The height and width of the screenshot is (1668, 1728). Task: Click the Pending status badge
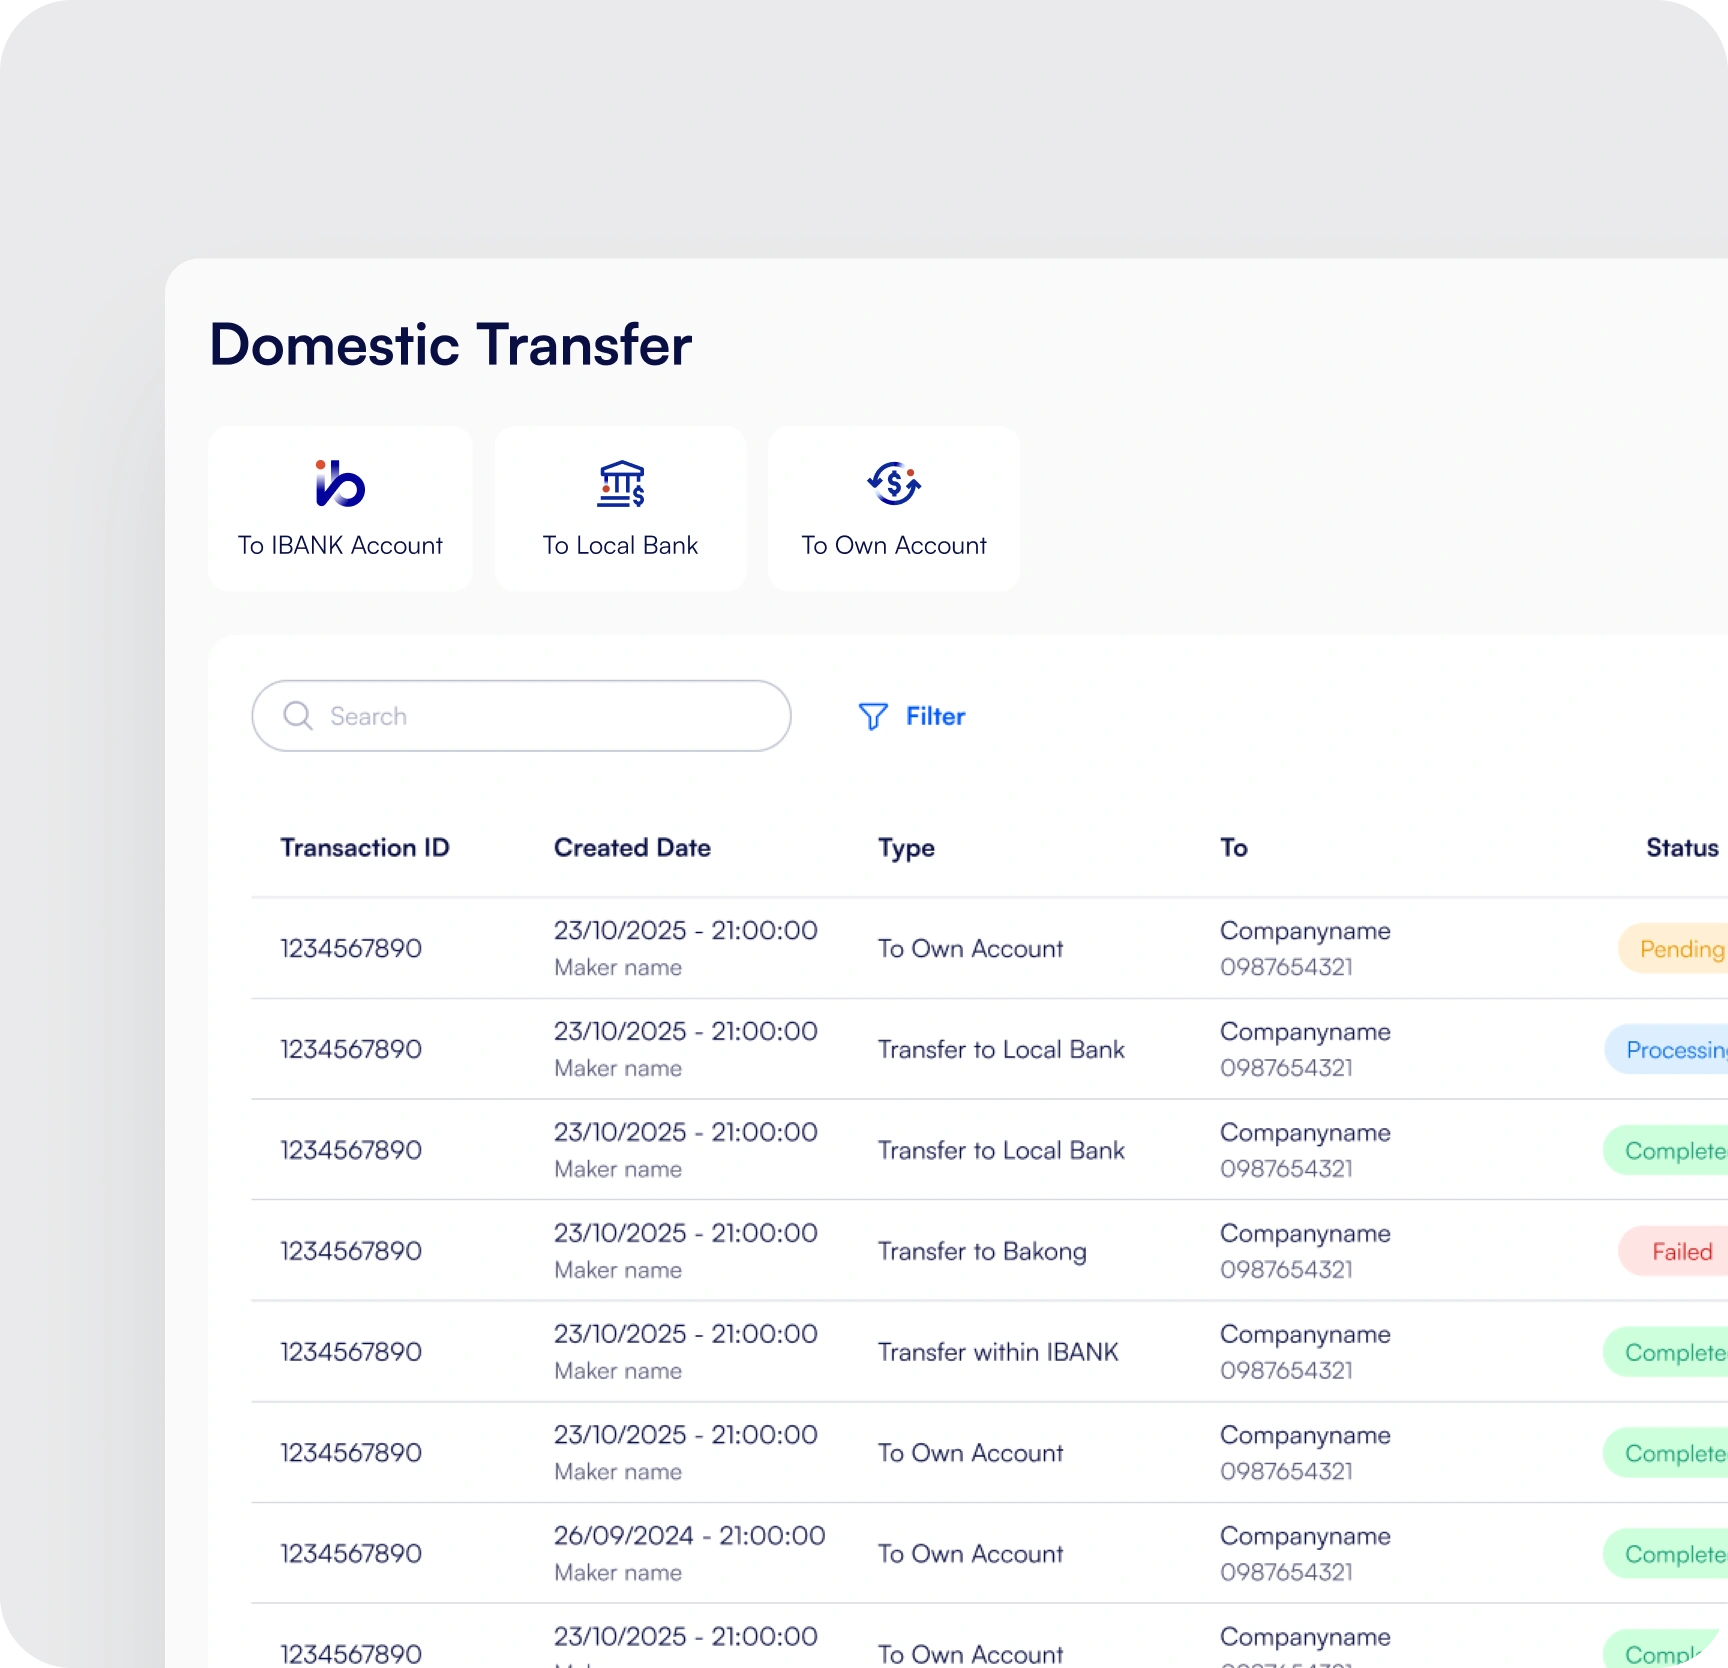point(1673,949)
